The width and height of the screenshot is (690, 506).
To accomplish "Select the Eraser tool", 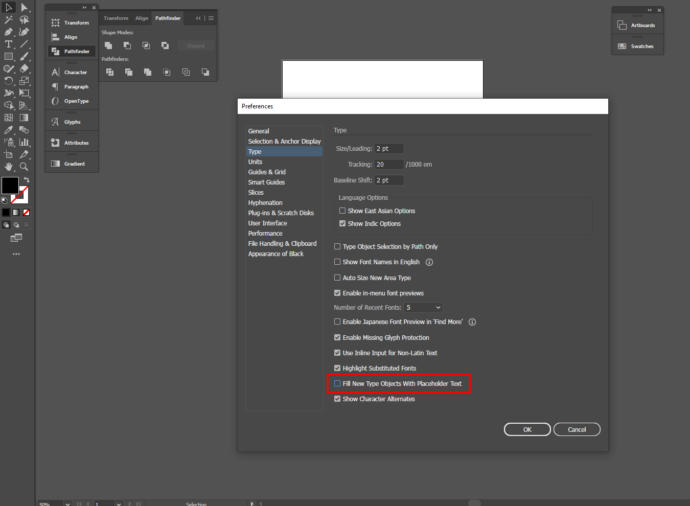I will [x=24, y=69].
